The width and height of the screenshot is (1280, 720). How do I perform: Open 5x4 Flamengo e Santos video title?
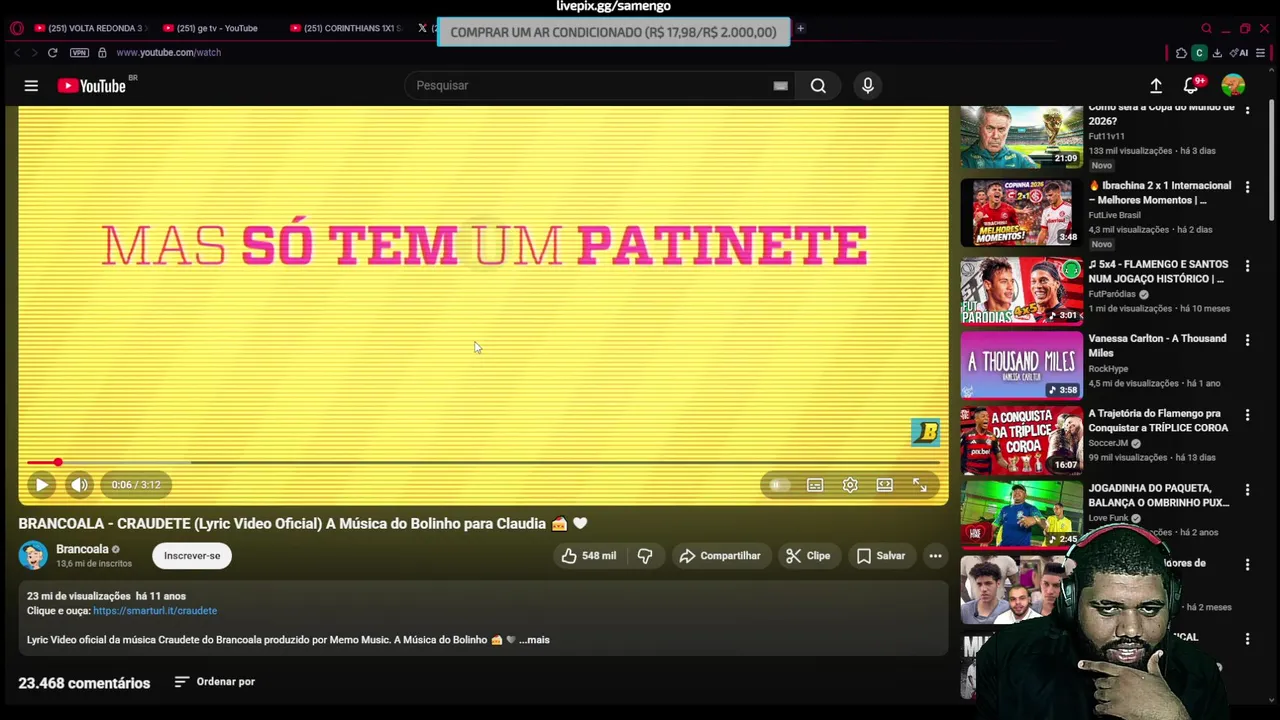(1158, 272)
